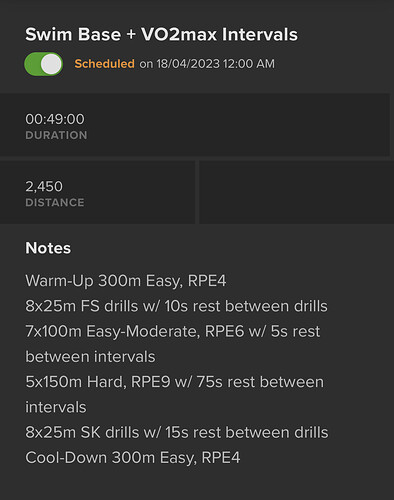Click the 2,450 distance value
The height and width of the screenshot is (500, 394).
(44, 187)
